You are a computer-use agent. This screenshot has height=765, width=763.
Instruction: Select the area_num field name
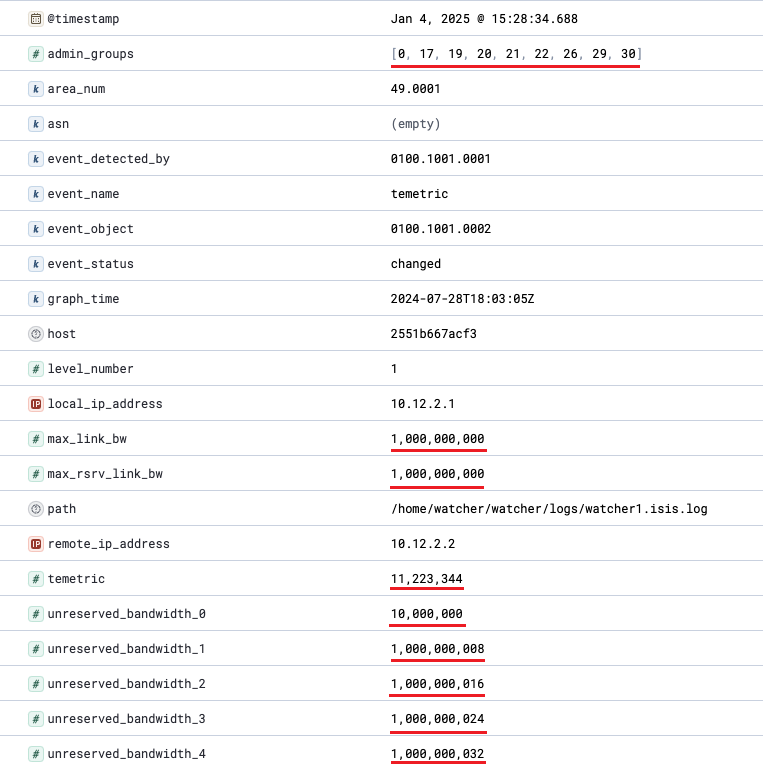pyautogui.click(x=76, y=89)
